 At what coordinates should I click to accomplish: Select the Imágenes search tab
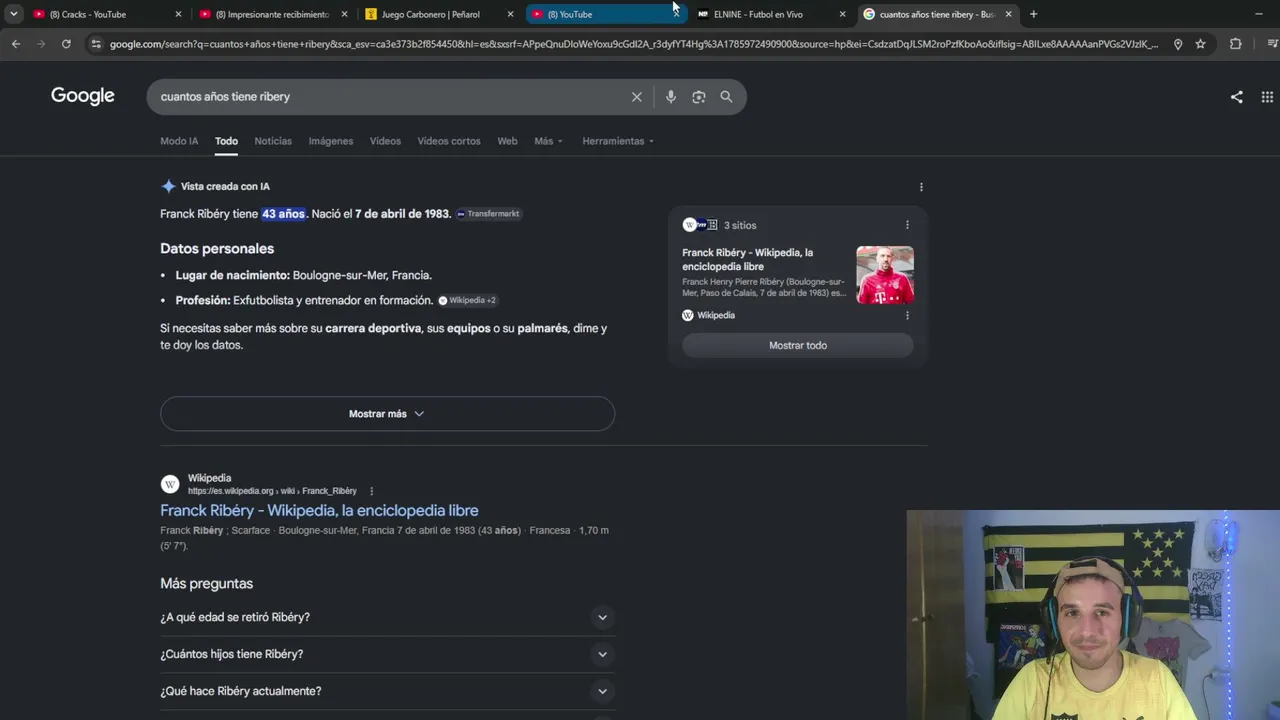(x=330, y=141)
